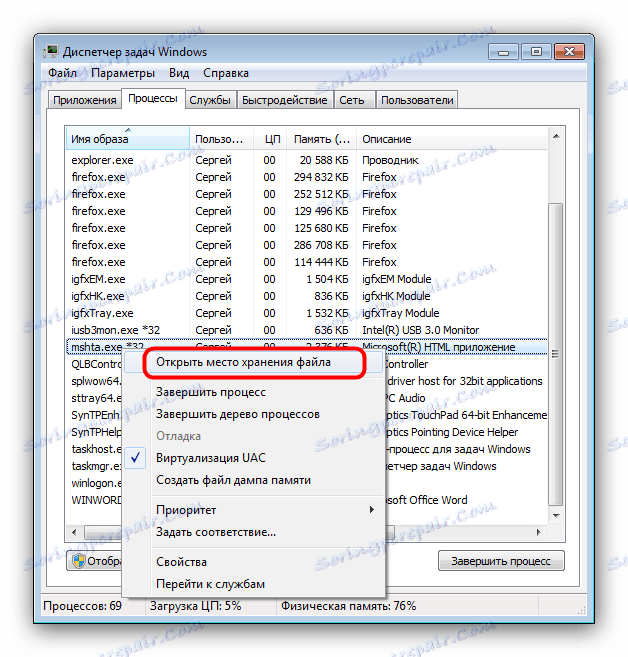Select the explorer.exe process row
Viewport: 628px width, 657px height.
pyautogui.click(x=307, y=160)
